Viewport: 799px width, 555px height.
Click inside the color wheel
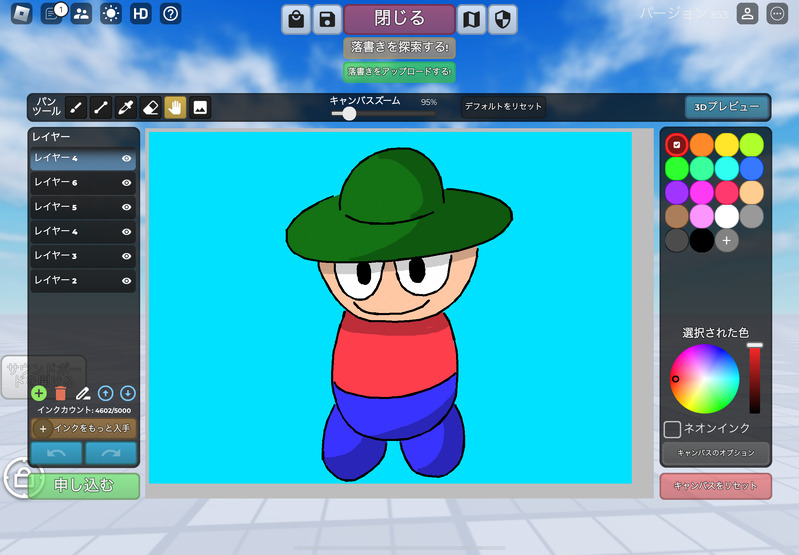(705, 379)
